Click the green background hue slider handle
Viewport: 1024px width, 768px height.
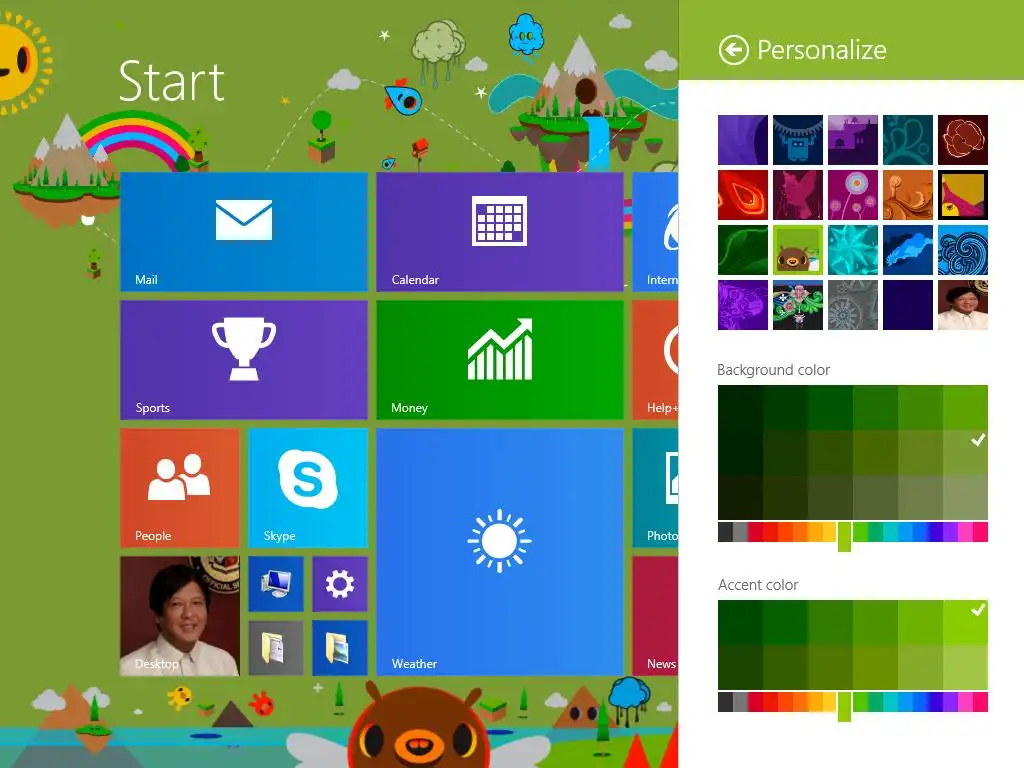844,536
